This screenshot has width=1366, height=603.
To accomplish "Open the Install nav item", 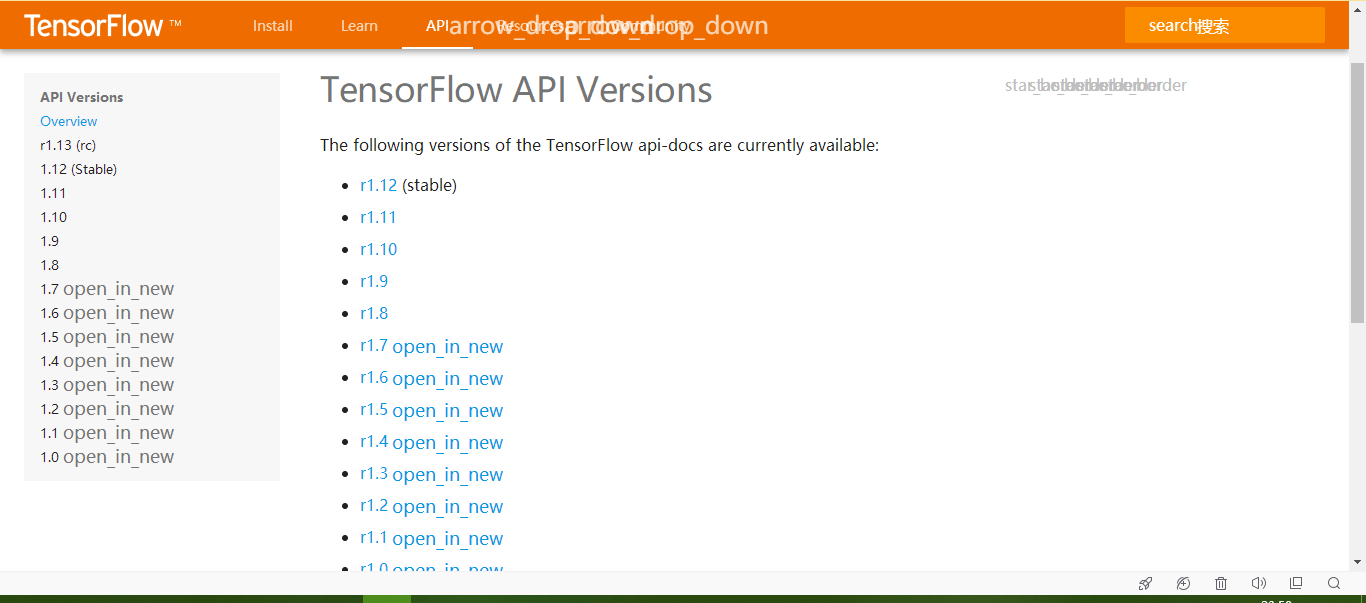I will click(273, 26).
